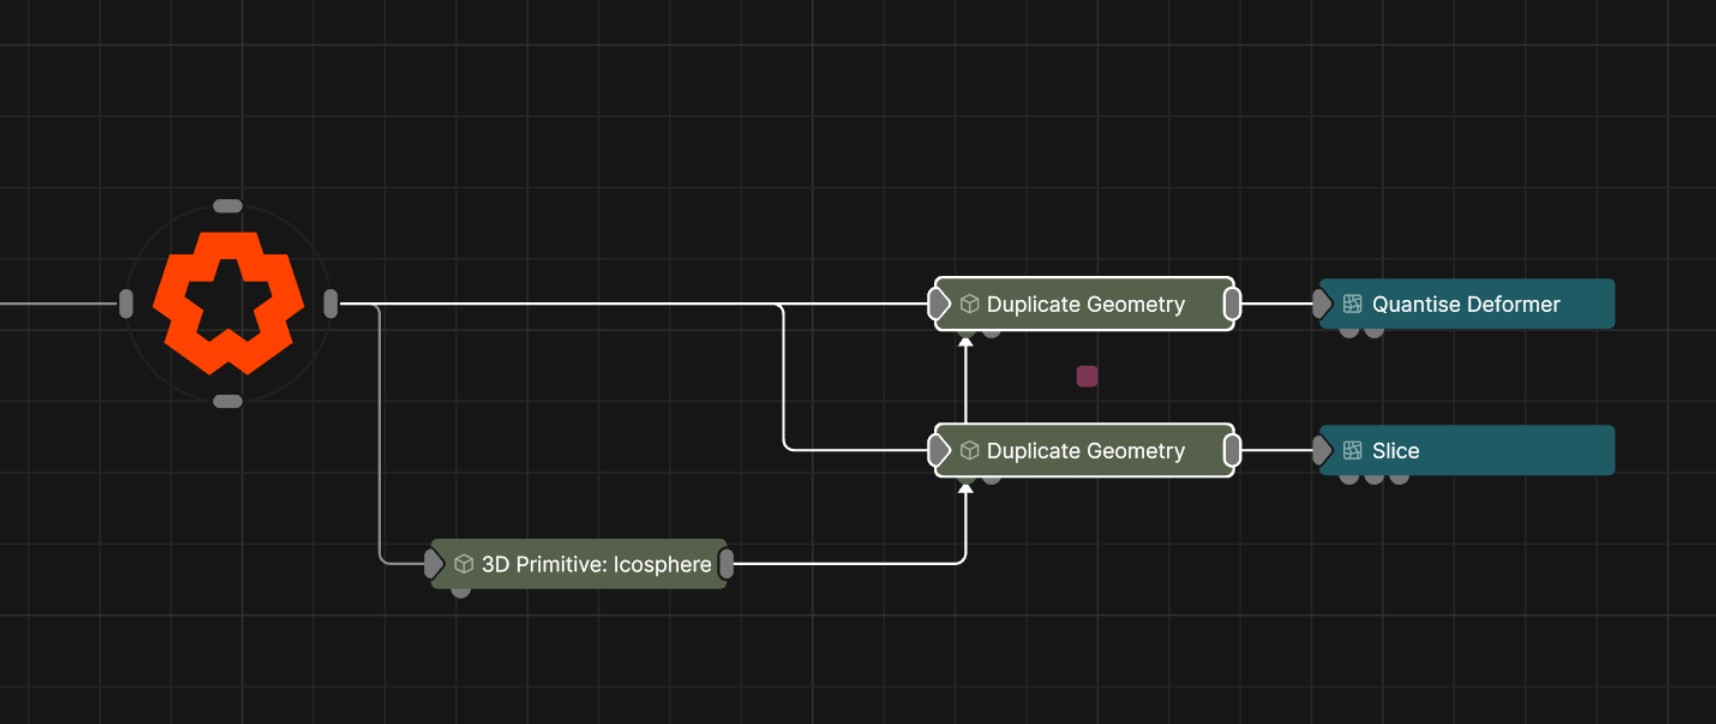Click the root node's right output connector
Viewport: 1716px width, 724px height.
point(331,304)
